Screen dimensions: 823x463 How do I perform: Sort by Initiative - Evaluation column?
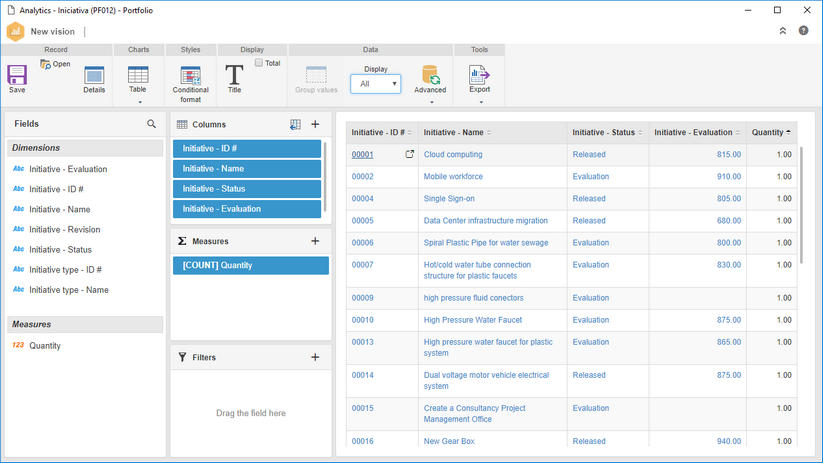click(x=737, y=133)
